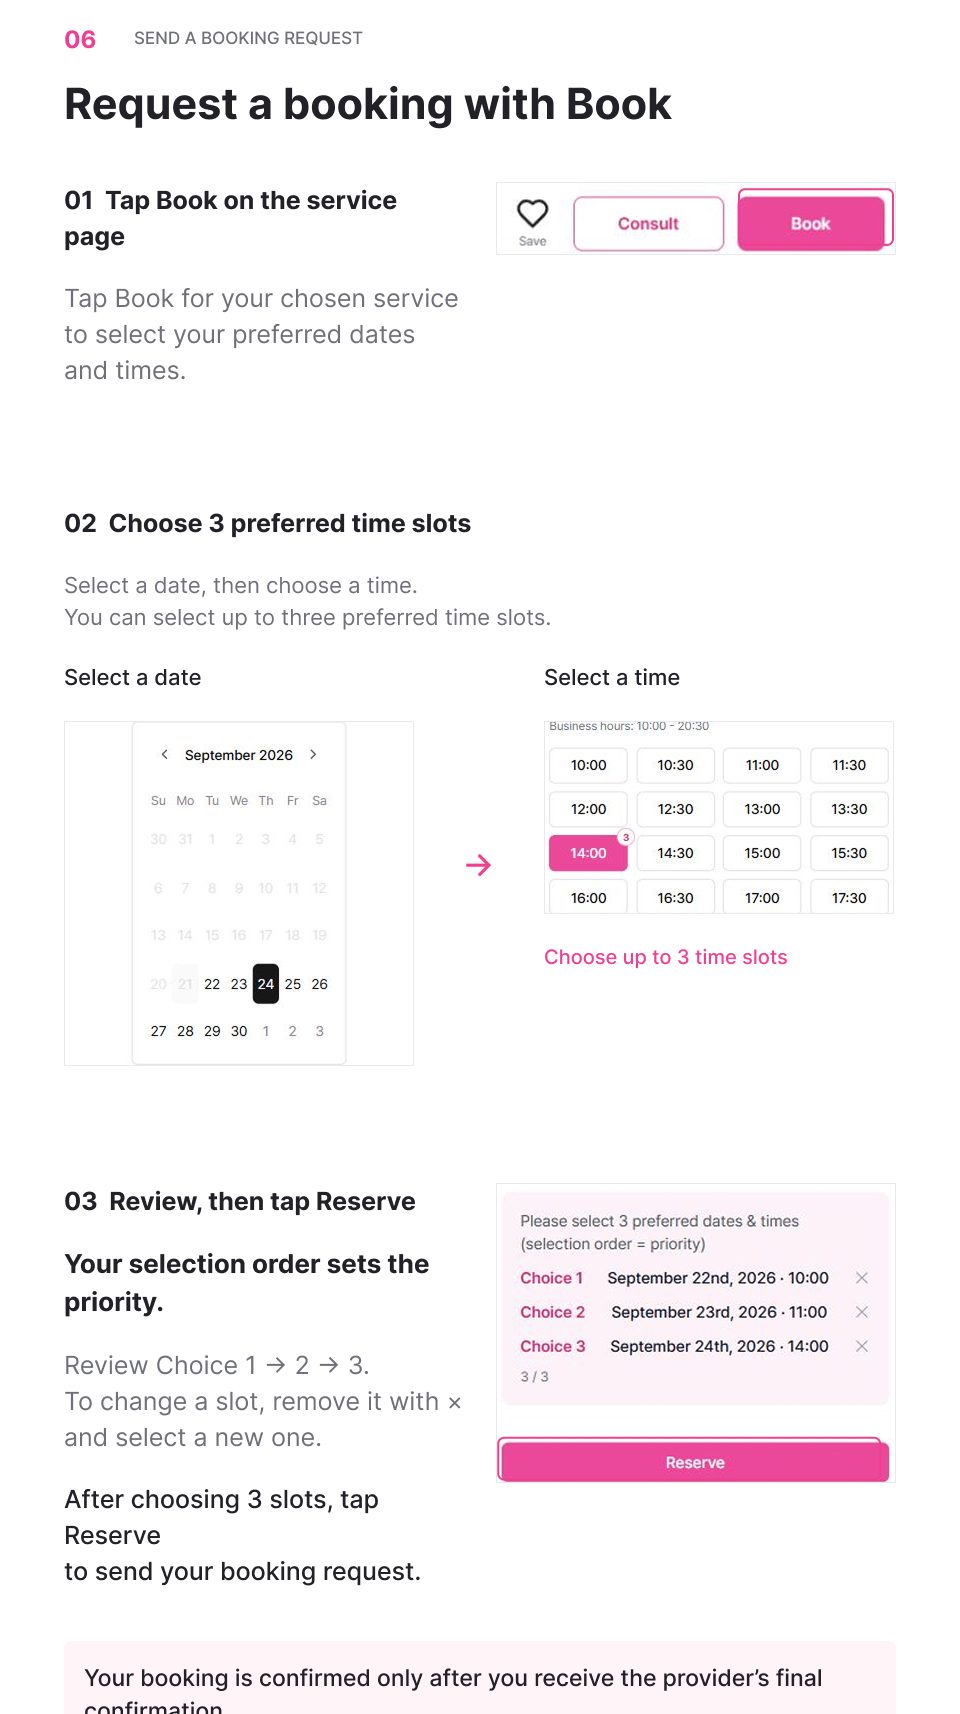Click the Choose up to 3 time slots text
960x1714 pixels.
coord(666,957)
